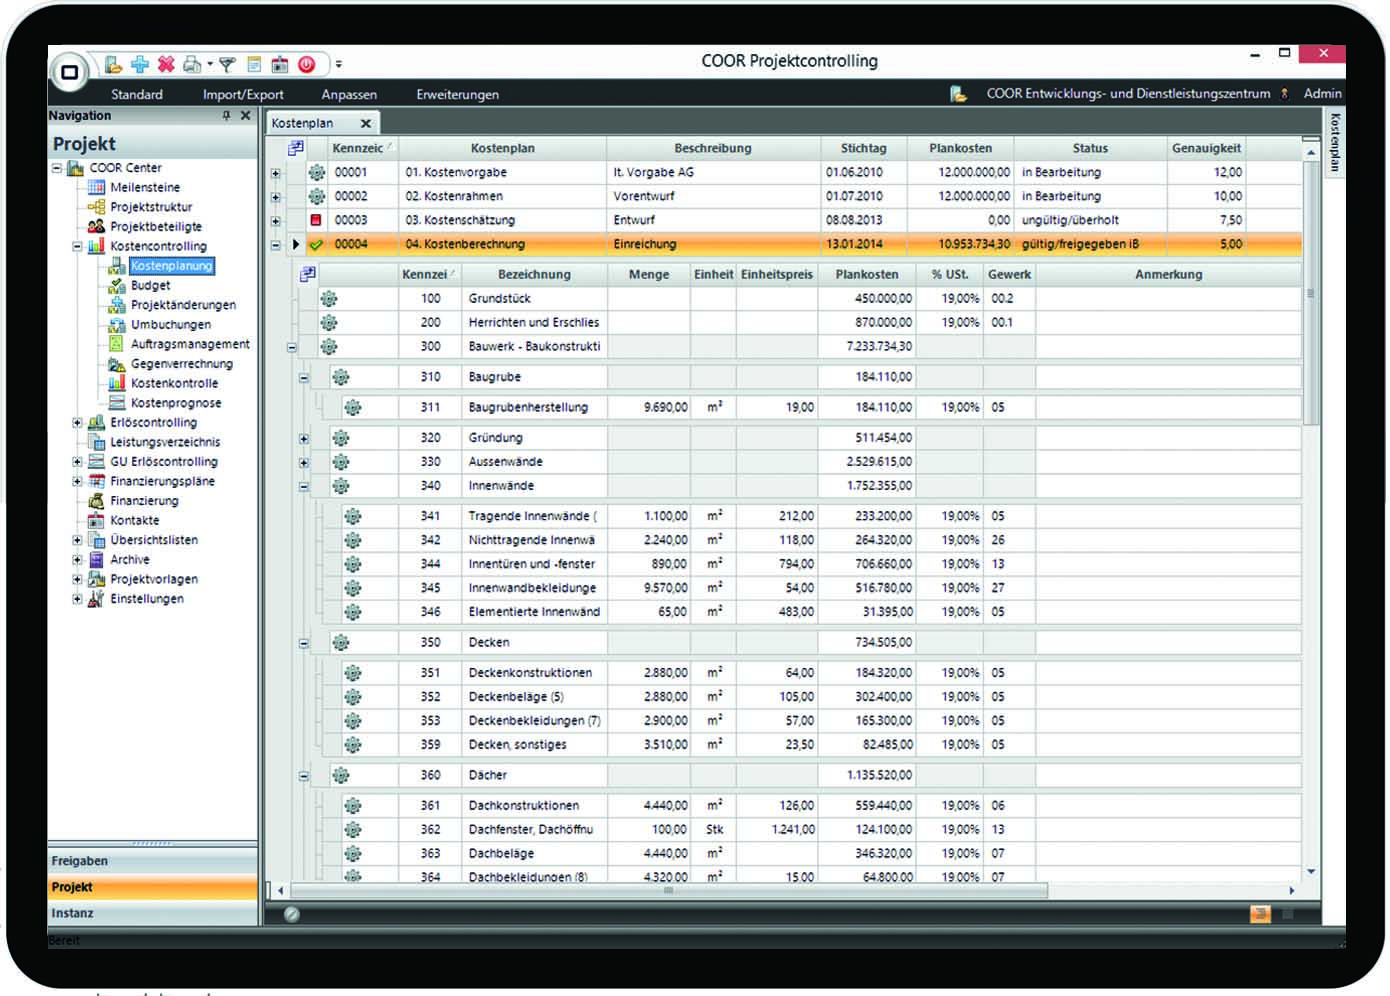Click column chooser icon of sub grid
The width and height of the screenshot is (1390, 996).
(307, 274)
